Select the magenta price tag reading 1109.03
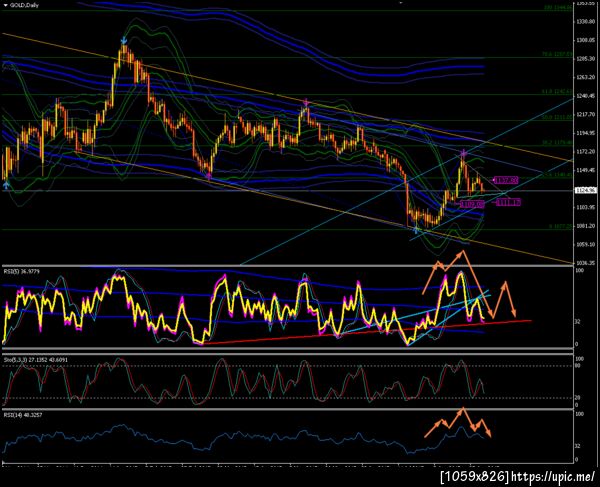The width and height of the screenshot is (600, 487). pos(472,205)
